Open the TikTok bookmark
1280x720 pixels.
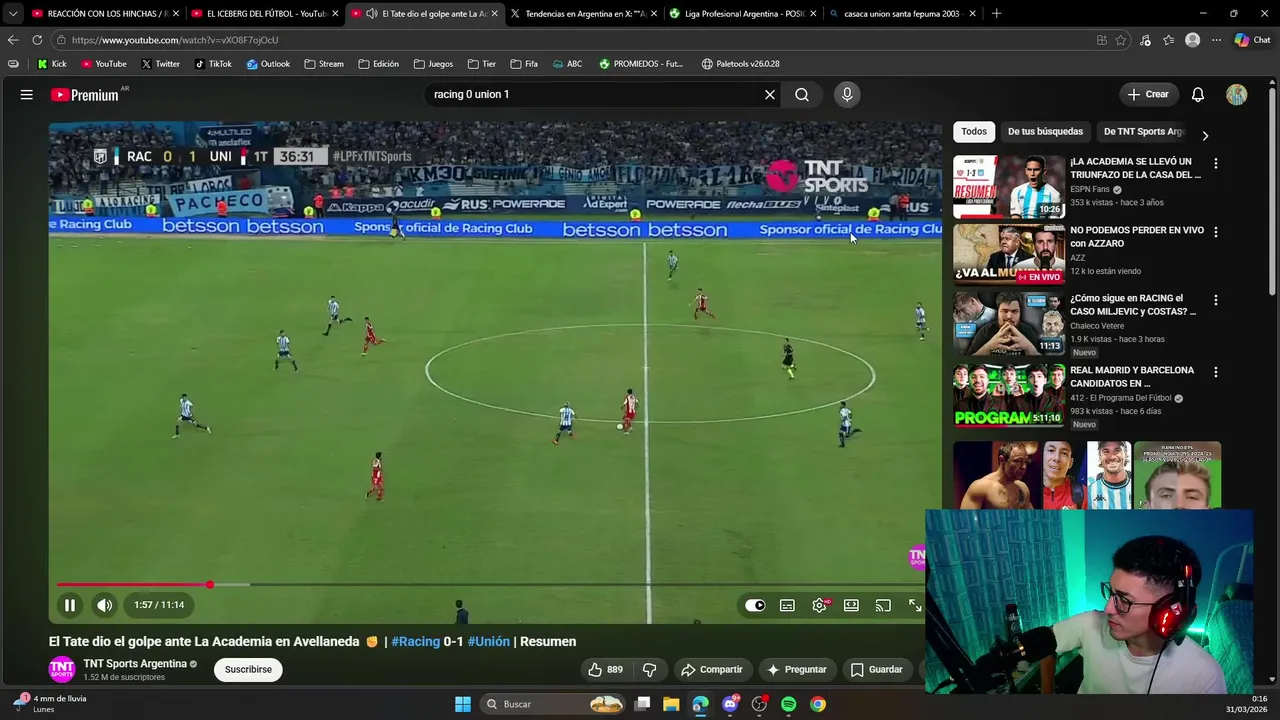pos(213,64)
